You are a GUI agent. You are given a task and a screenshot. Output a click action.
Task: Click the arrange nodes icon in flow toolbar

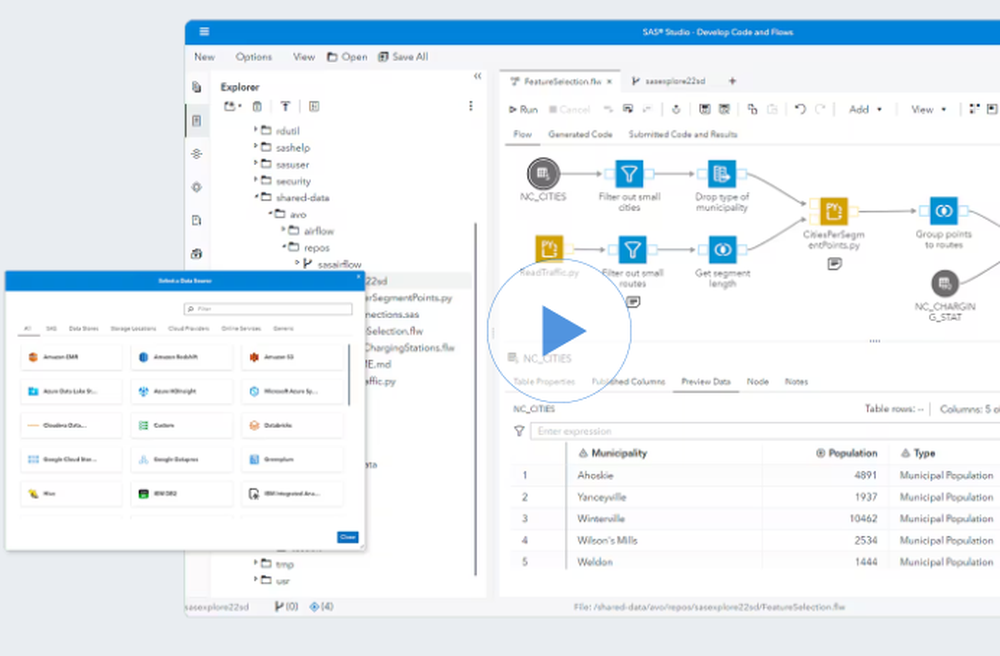[x=974, y=109]
